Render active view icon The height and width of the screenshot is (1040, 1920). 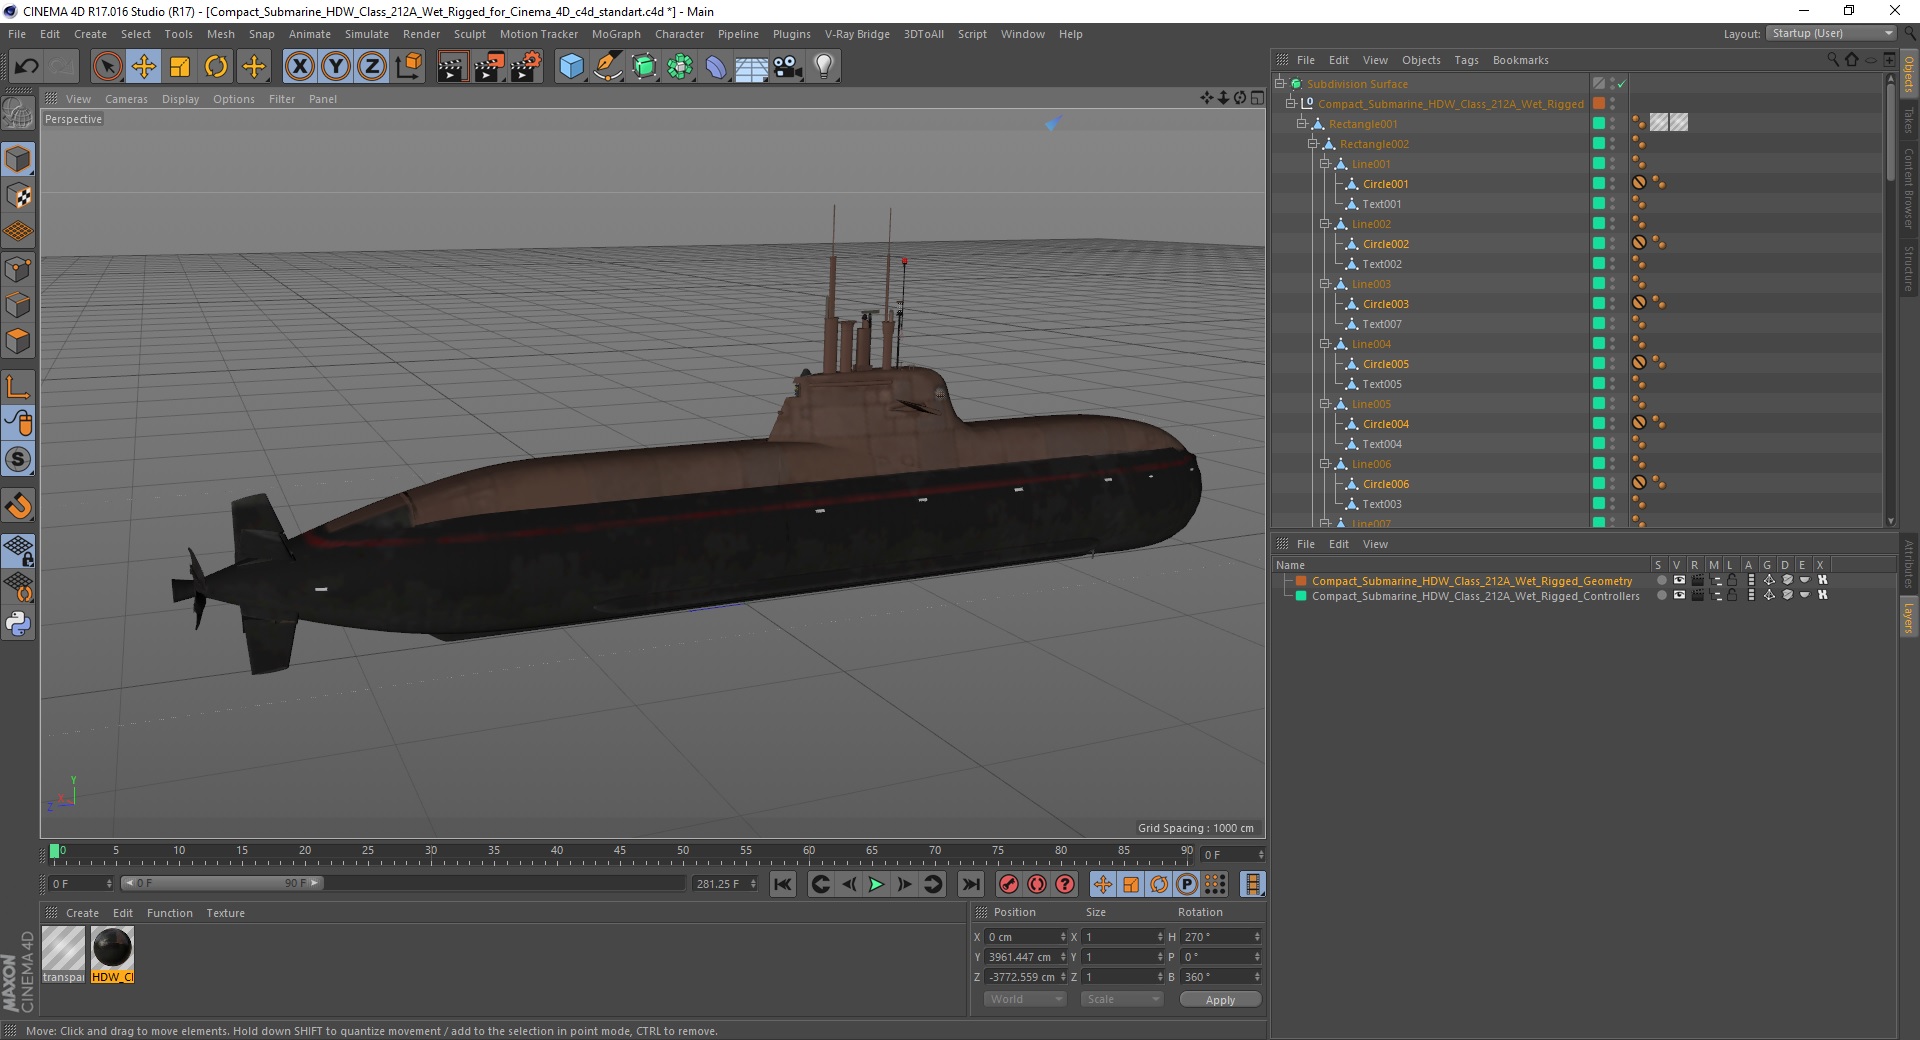pos(452,67)
